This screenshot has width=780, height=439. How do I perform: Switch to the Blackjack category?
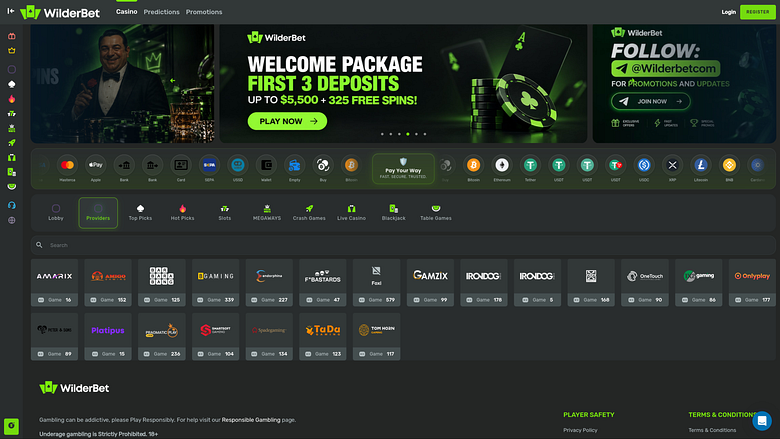[x=393, y=213]
